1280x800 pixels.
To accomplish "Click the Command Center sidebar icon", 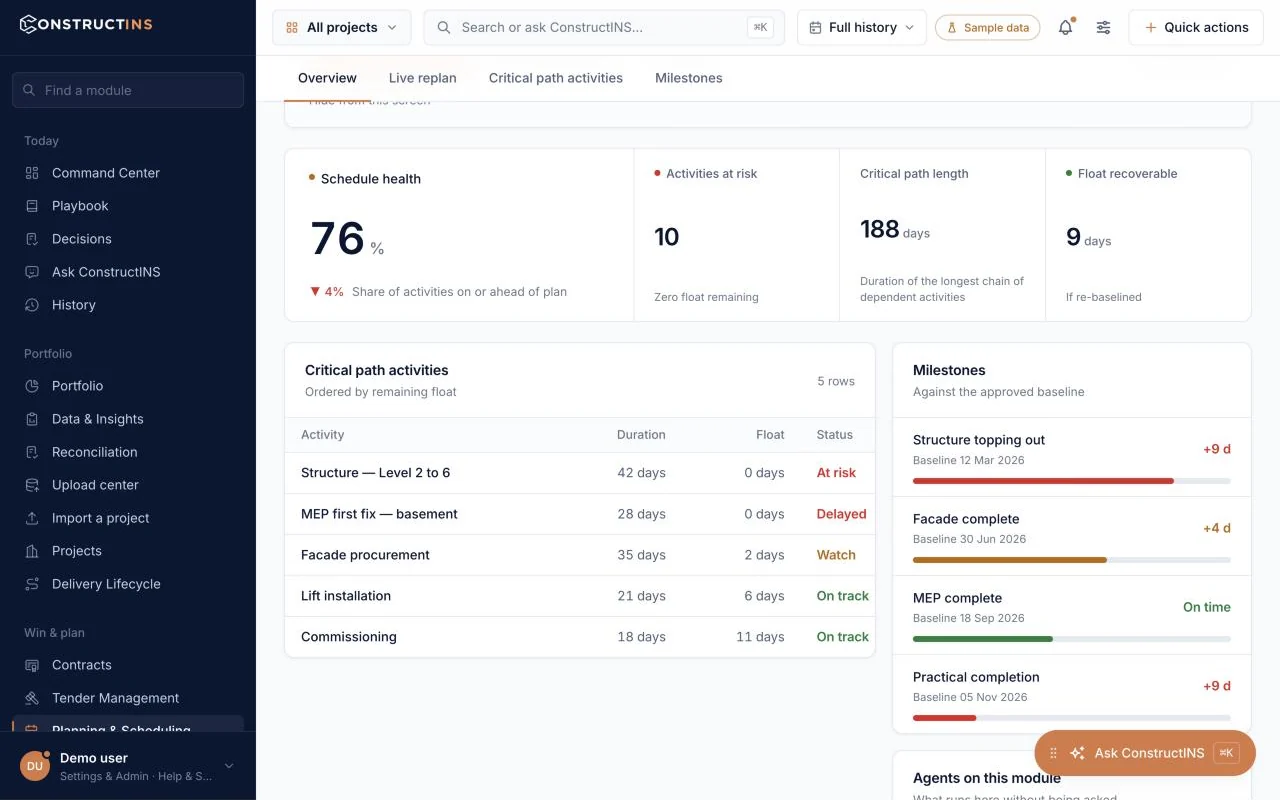I will click(x=32, y=173).
